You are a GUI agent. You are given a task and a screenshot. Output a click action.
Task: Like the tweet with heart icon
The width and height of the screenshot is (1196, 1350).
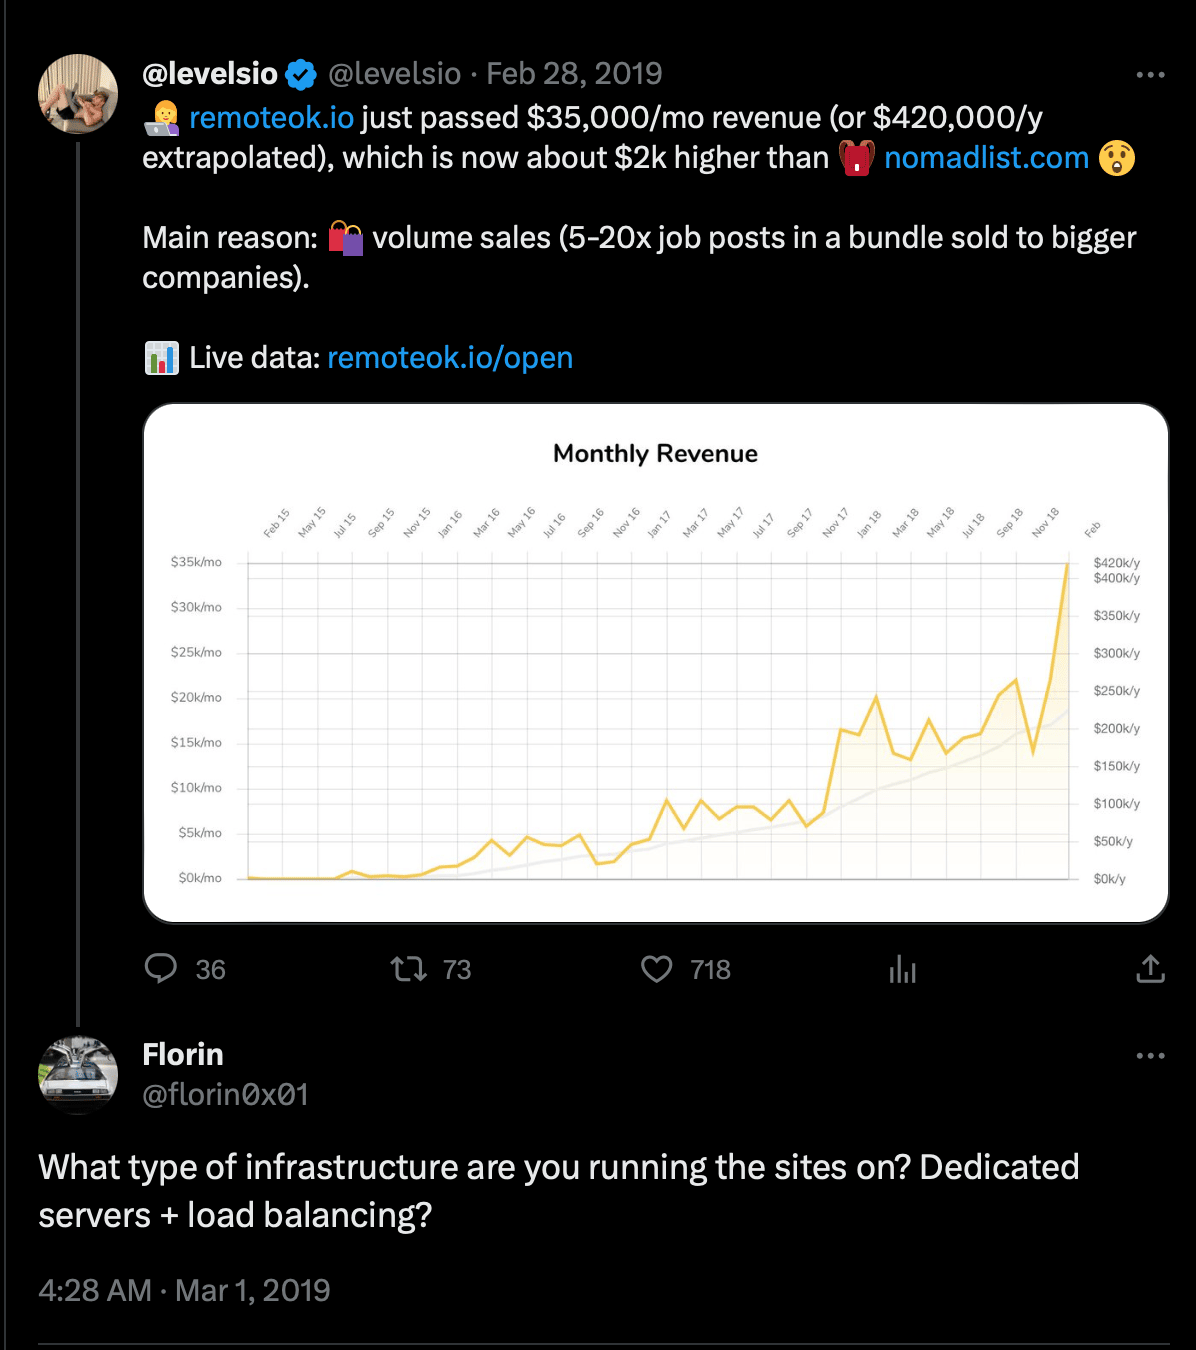coord(657,969)
